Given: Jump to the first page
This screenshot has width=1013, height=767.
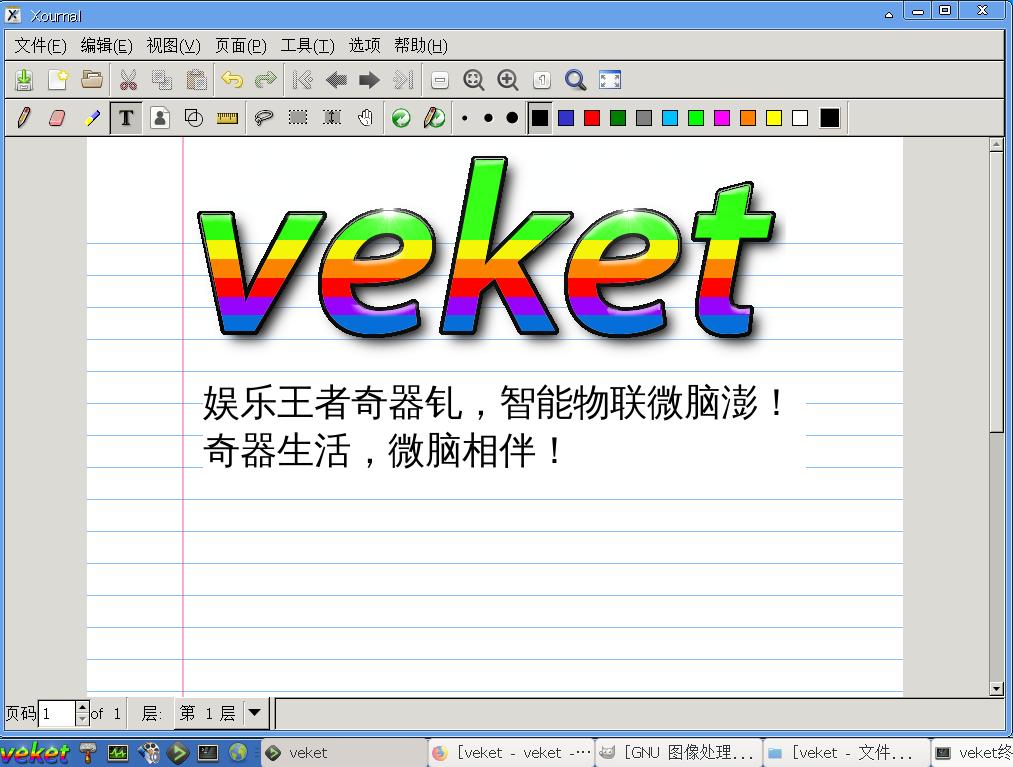Looking at the screenshot, I should click(302, 80).
